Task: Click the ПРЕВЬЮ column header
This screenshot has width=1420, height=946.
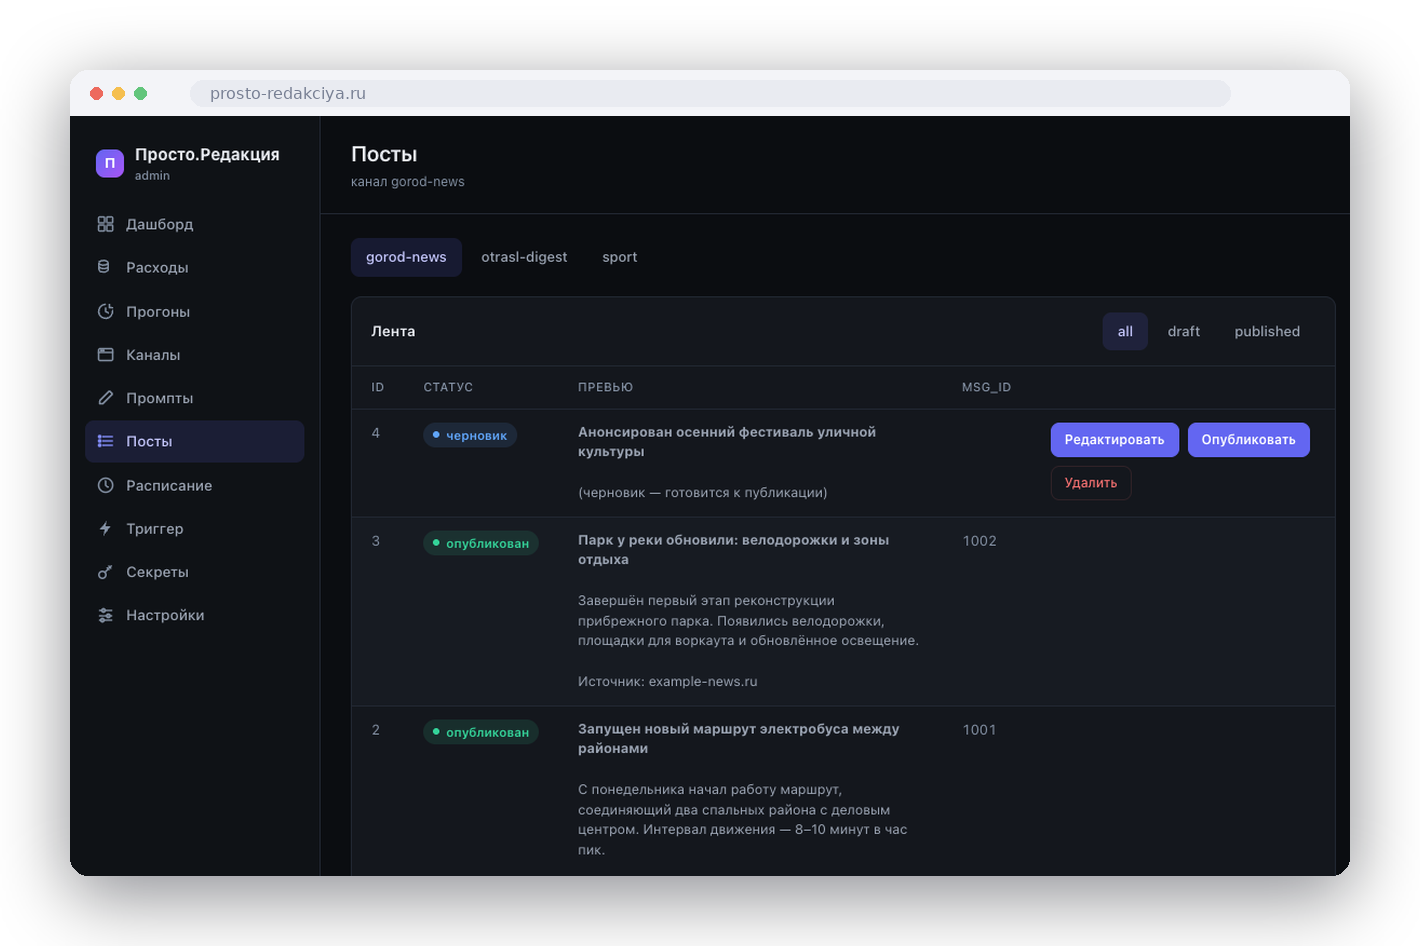Action: (x=605, y=387)
